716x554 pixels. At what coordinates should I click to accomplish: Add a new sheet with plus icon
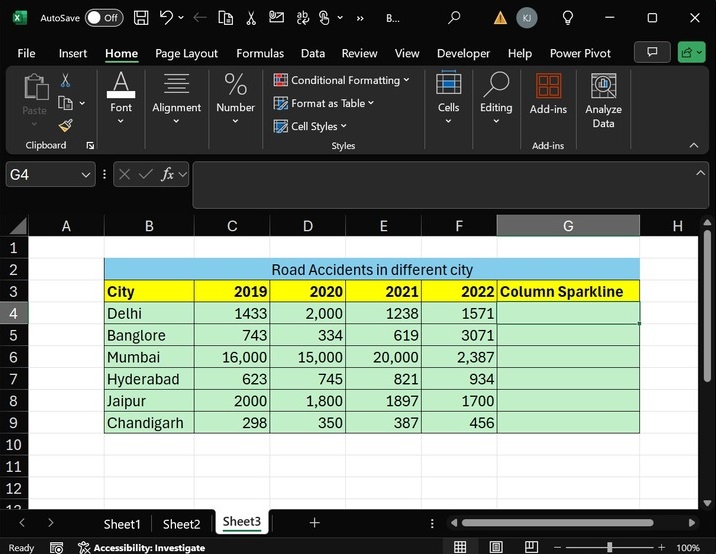pos(314,523)
